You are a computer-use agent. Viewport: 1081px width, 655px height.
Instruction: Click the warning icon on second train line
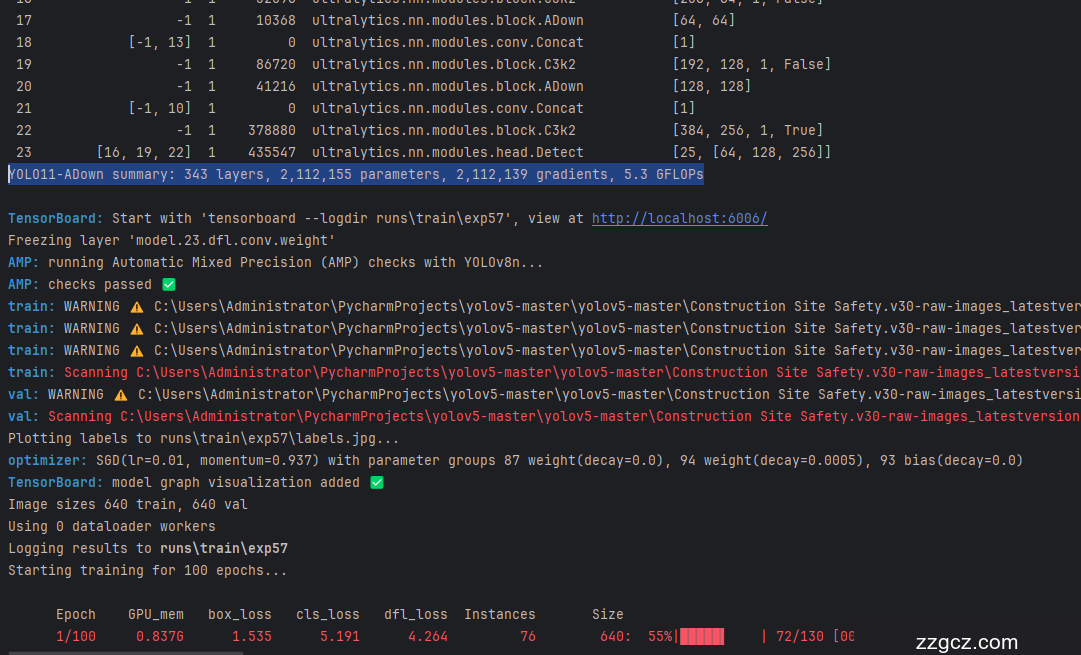[x=136, y=328]
